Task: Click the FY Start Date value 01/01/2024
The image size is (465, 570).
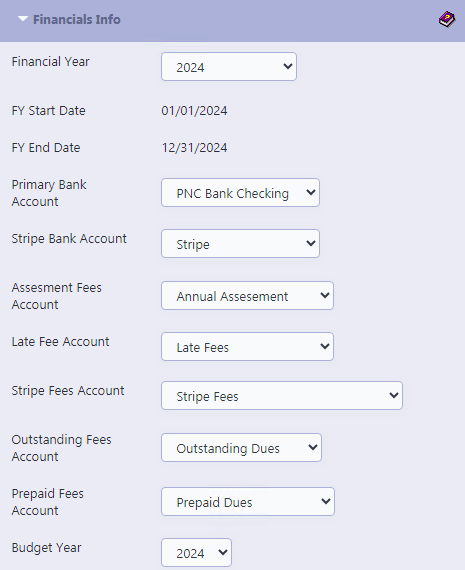Action: [195, 111]
